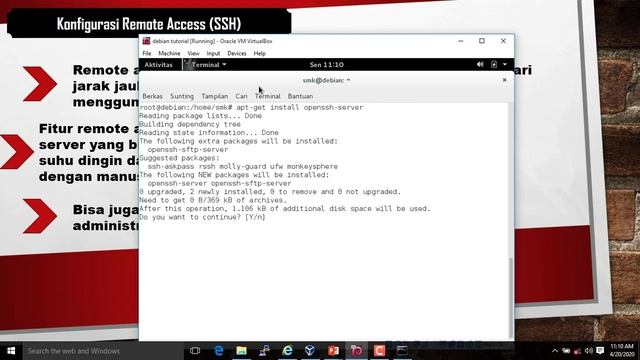This screenshot has width=640, height=360.
Task: Open the VirtualBox Help menu
Action: click(260, 53)
